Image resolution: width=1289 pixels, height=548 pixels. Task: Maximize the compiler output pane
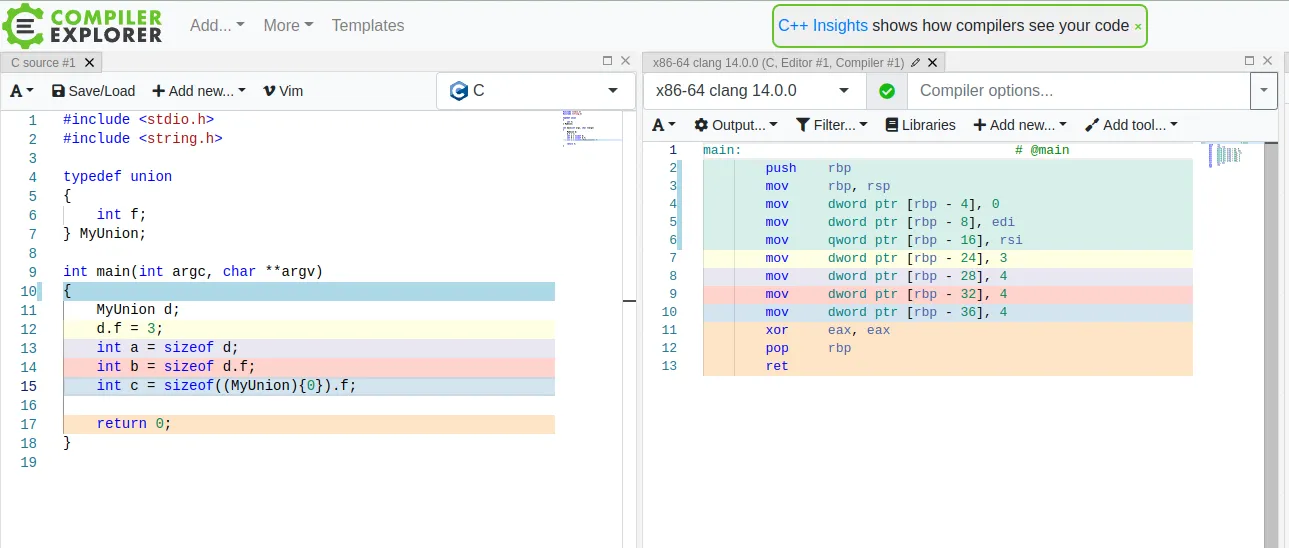point(1249,61)
